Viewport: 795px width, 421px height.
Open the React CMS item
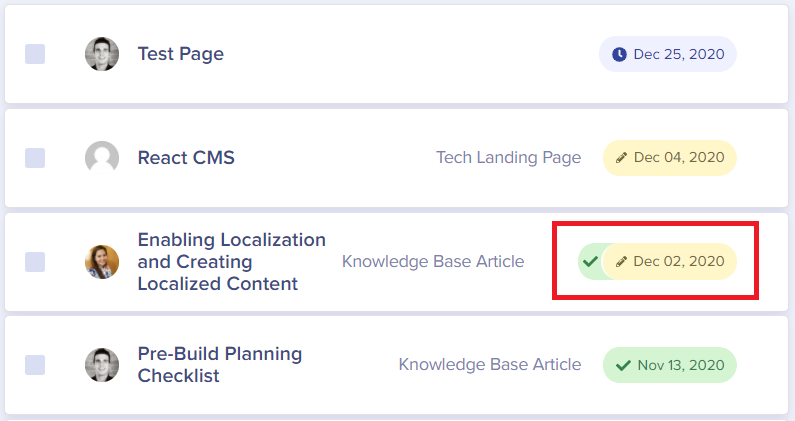click(x=186, y=158)
